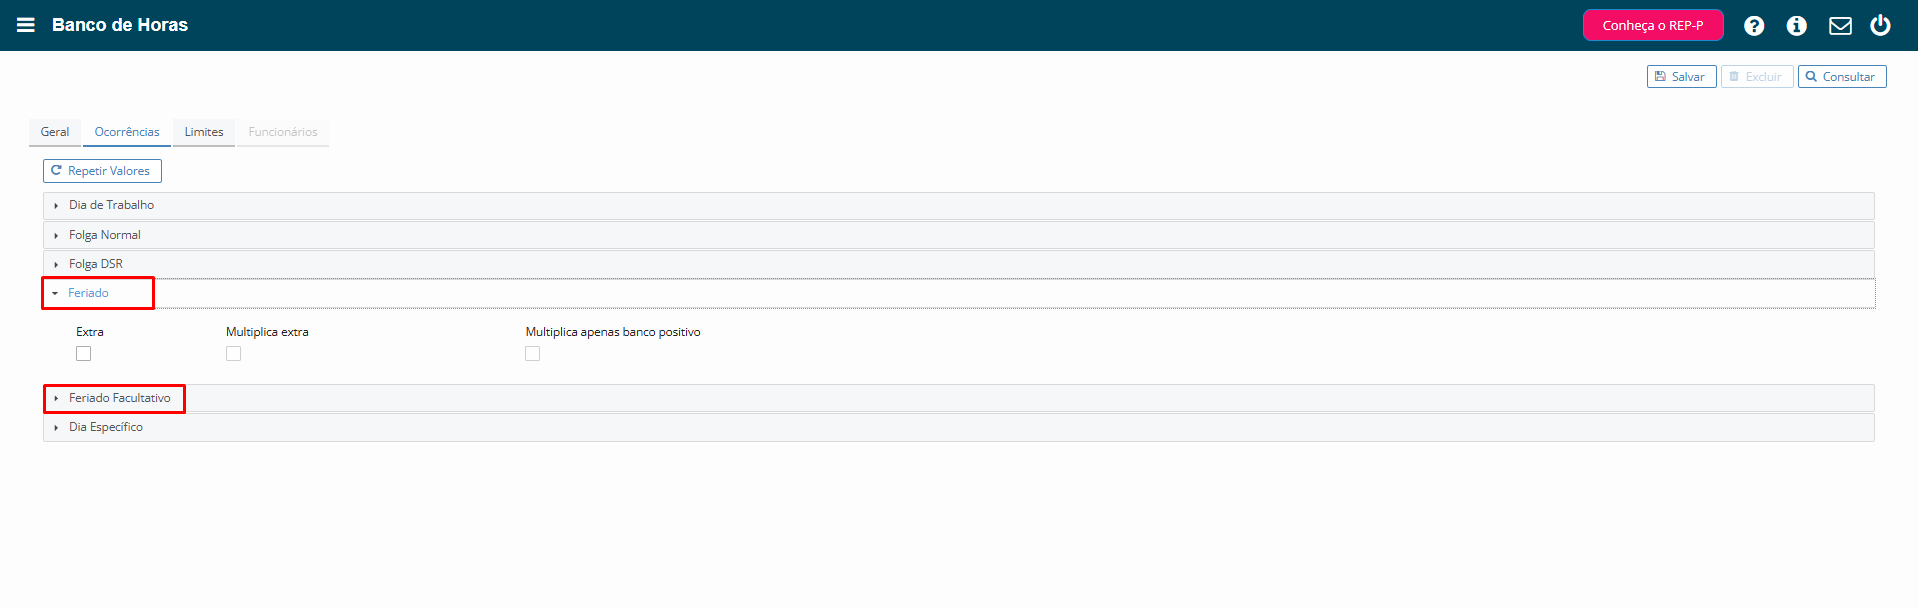Open the Funcionários tab
Image resolution: width=1918 pixels, height=608 pixels.
283,132
